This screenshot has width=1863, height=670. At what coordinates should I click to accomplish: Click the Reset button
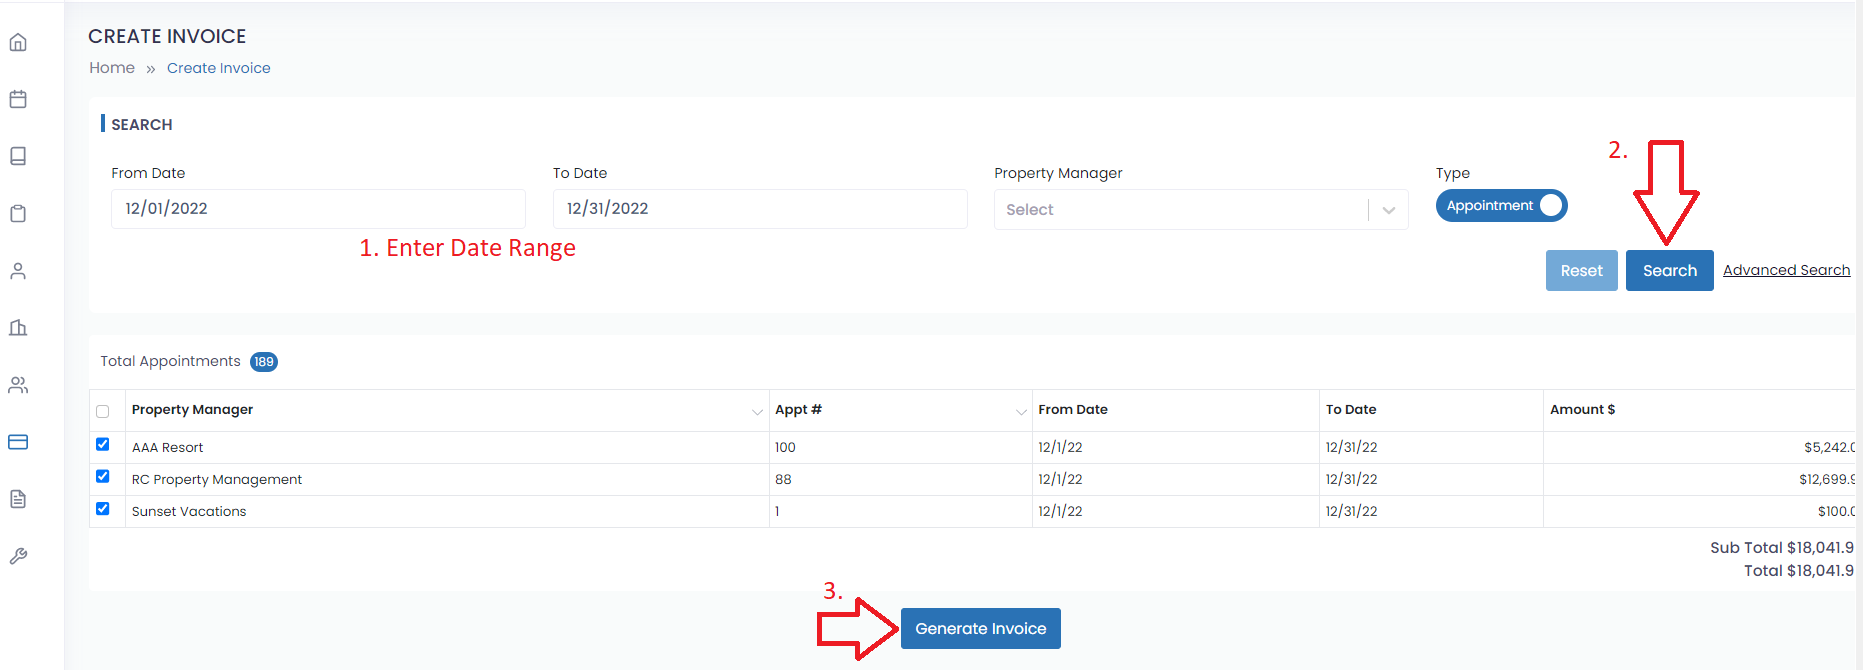[x=1581, y=271]
